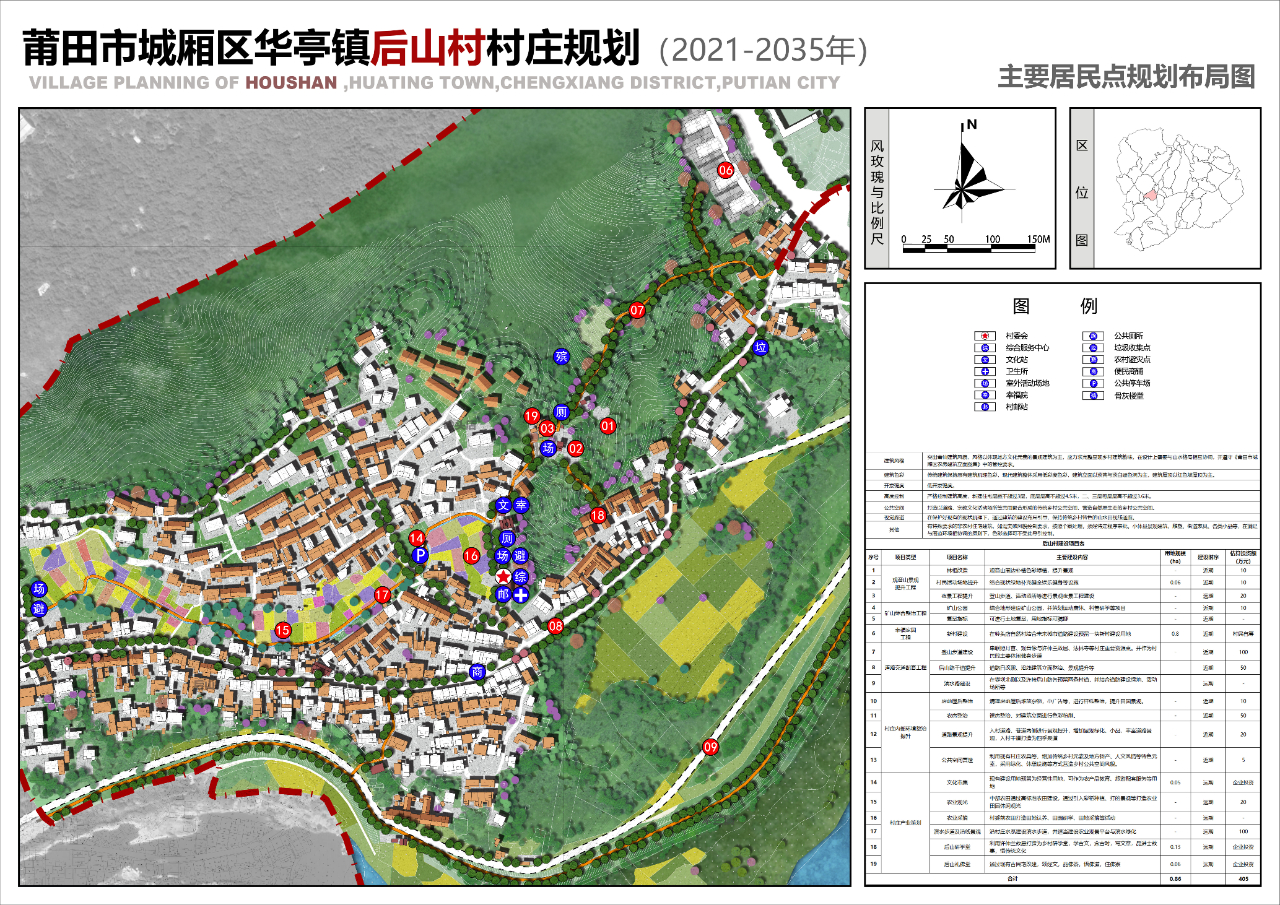Select red marker 02 on the map
The image size is (1280, 905).
click(575, 449)
